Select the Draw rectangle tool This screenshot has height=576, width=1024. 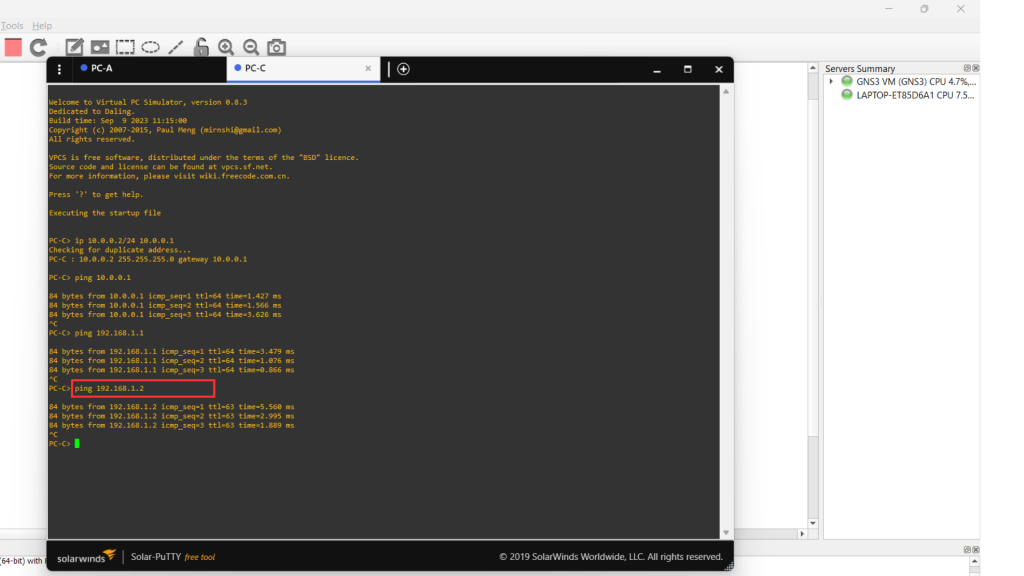click(125, 47)
